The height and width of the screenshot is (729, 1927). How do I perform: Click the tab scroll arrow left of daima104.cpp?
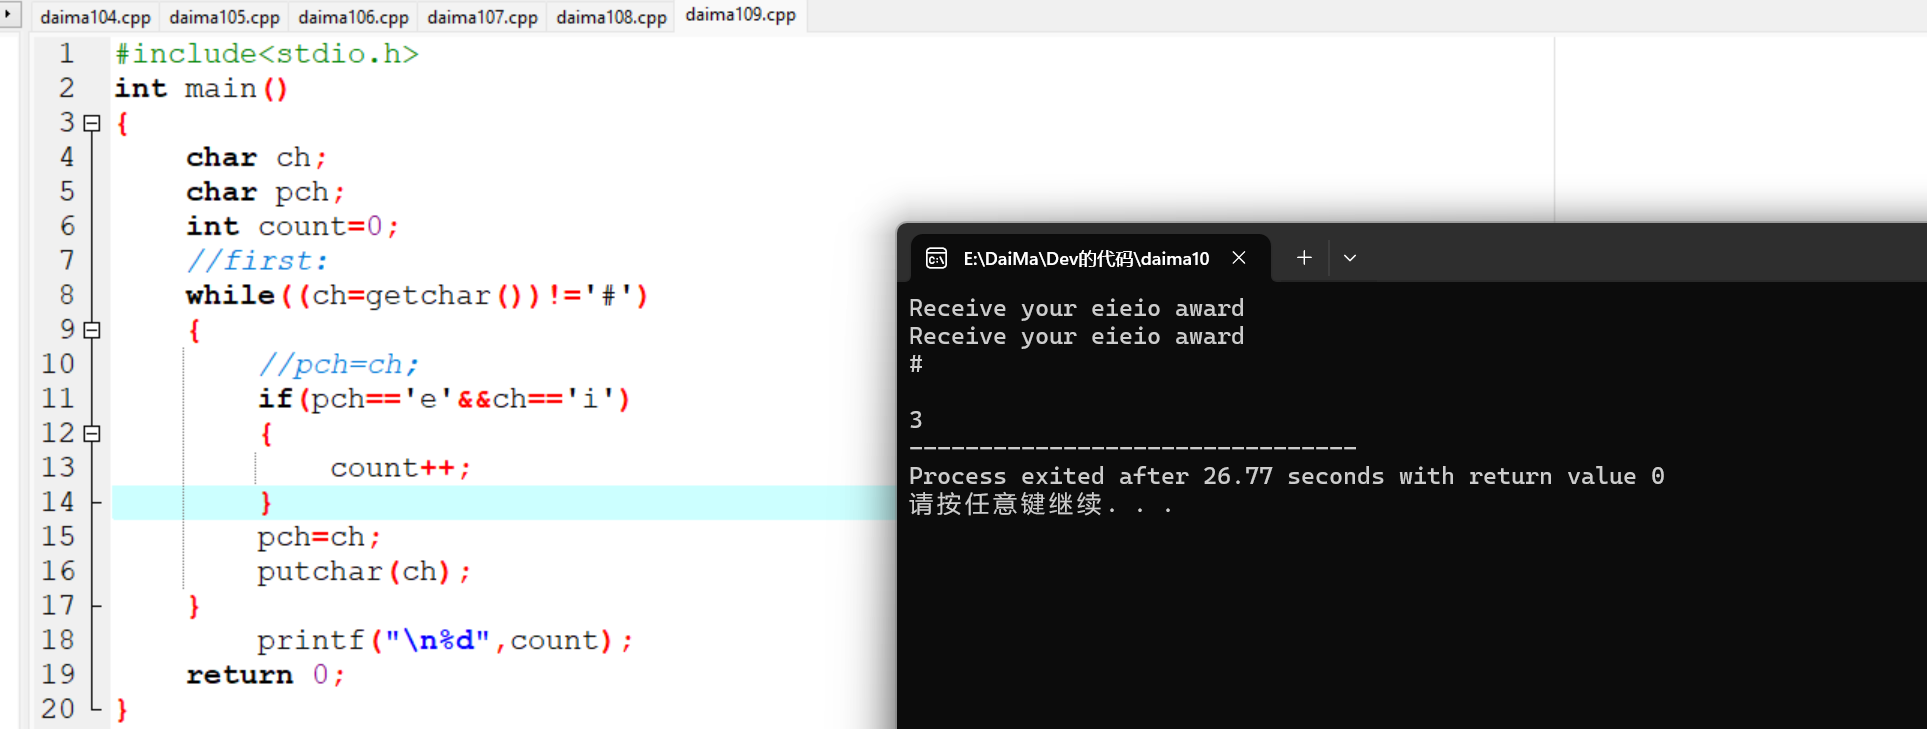[9, 14]
